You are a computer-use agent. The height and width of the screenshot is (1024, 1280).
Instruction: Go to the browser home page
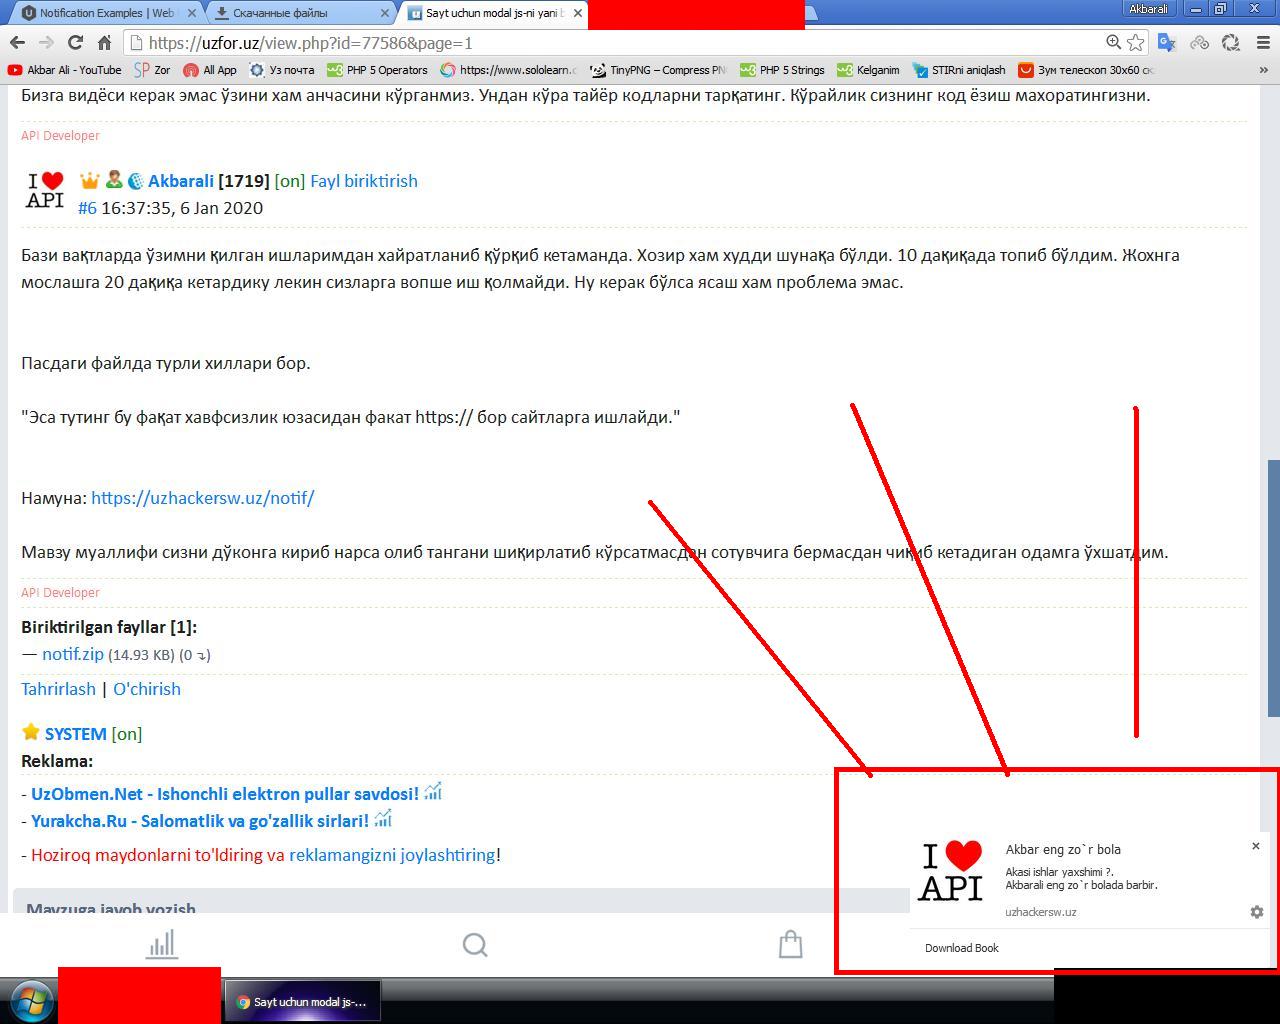(104, 43)
